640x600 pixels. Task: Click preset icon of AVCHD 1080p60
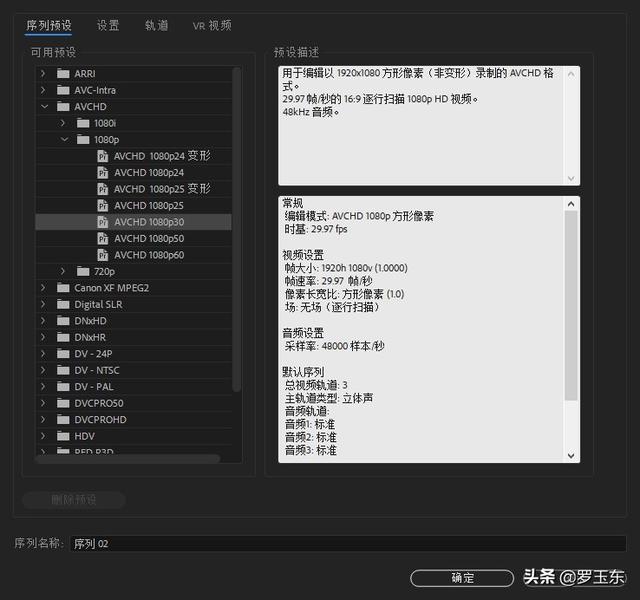tap(103, 255)
